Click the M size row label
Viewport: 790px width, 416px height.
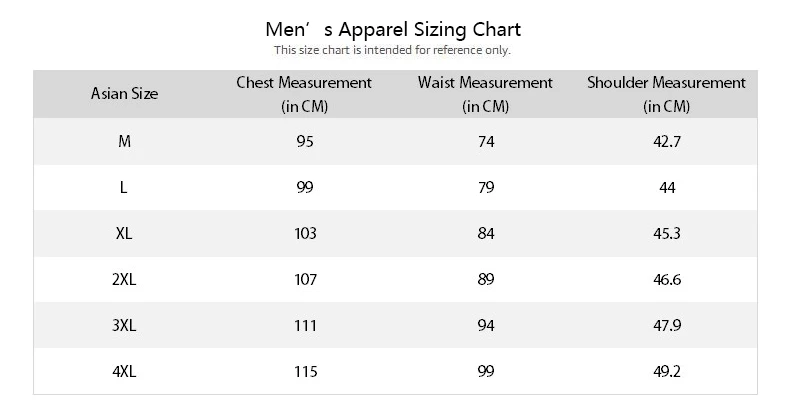coord(124,142)
